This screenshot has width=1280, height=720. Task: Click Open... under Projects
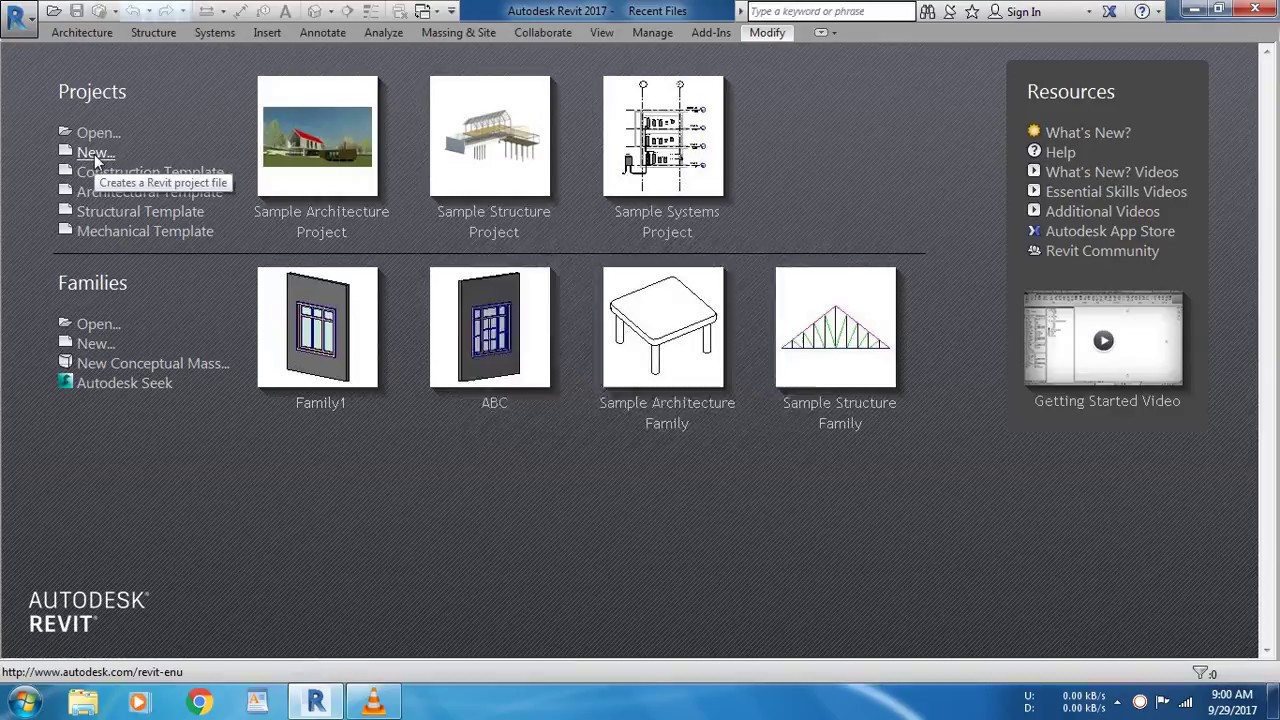point(98,132)
